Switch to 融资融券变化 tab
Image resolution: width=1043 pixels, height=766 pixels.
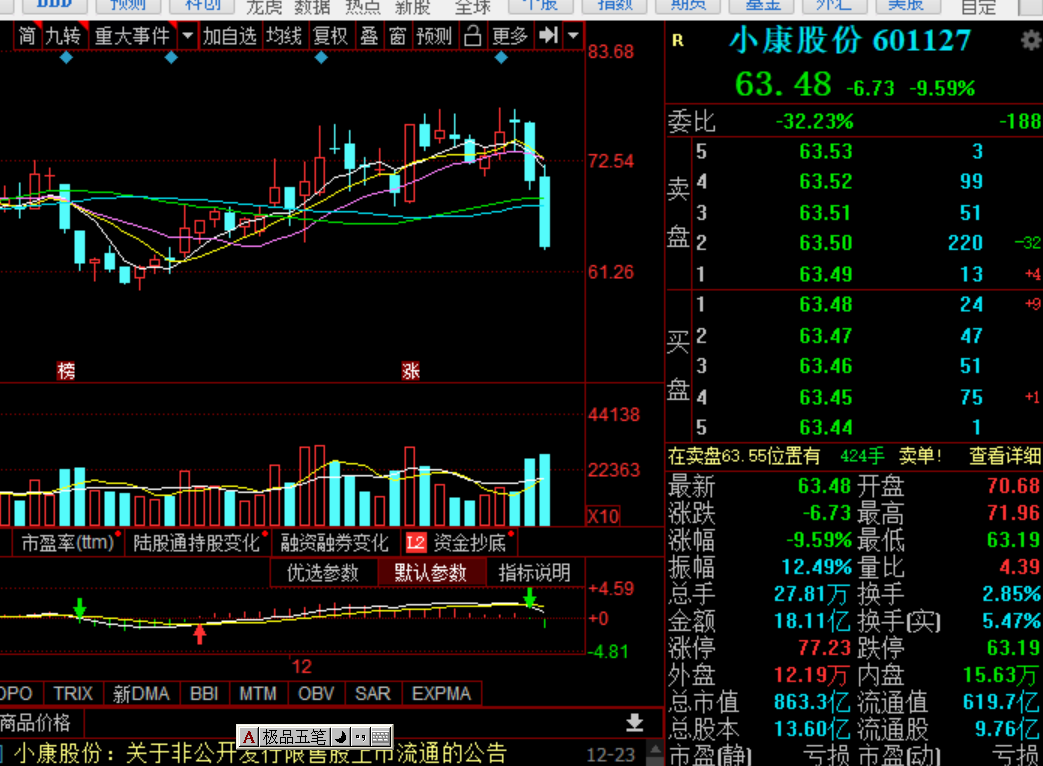[334, 543]
